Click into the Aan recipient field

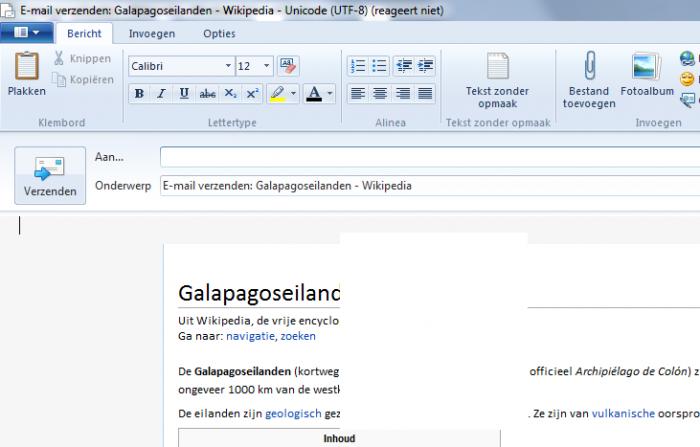click(430, 157)
